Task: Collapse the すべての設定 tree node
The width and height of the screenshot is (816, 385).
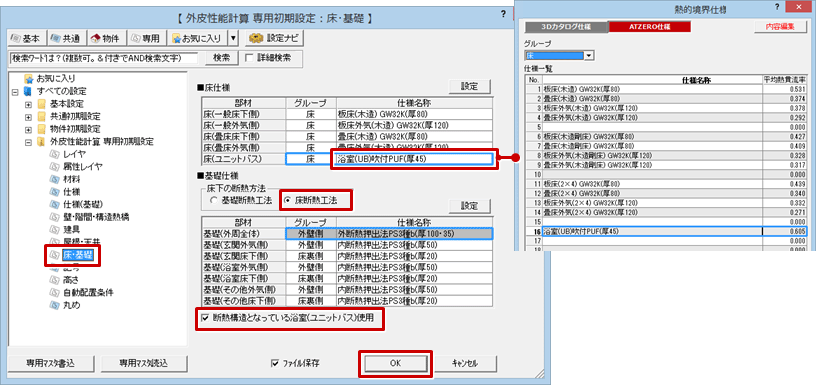Action: tap(15, 92)
